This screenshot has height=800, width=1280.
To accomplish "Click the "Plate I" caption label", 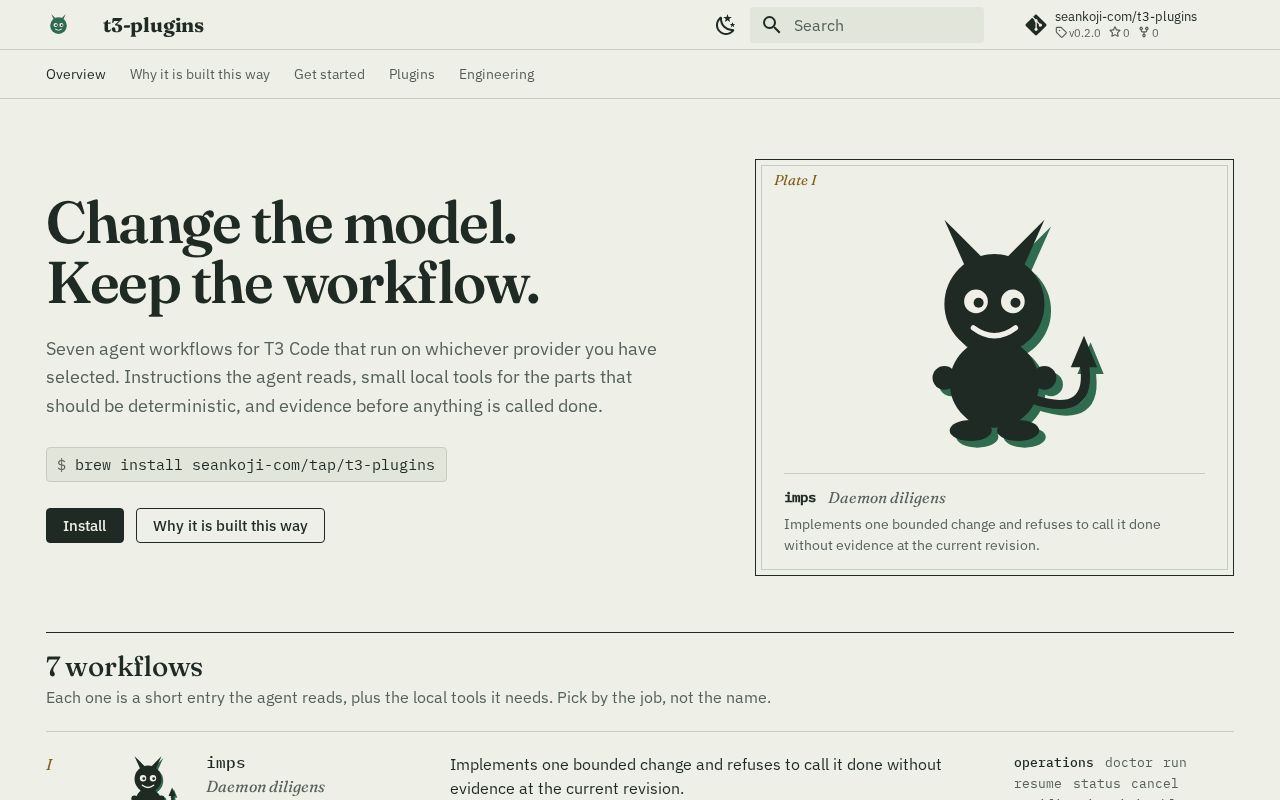I will 795,180.
